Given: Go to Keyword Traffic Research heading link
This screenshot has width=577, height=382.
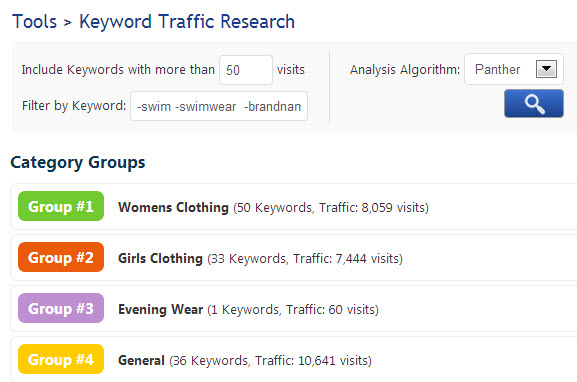Looking at the screenshot, I should tap(187, 21).
